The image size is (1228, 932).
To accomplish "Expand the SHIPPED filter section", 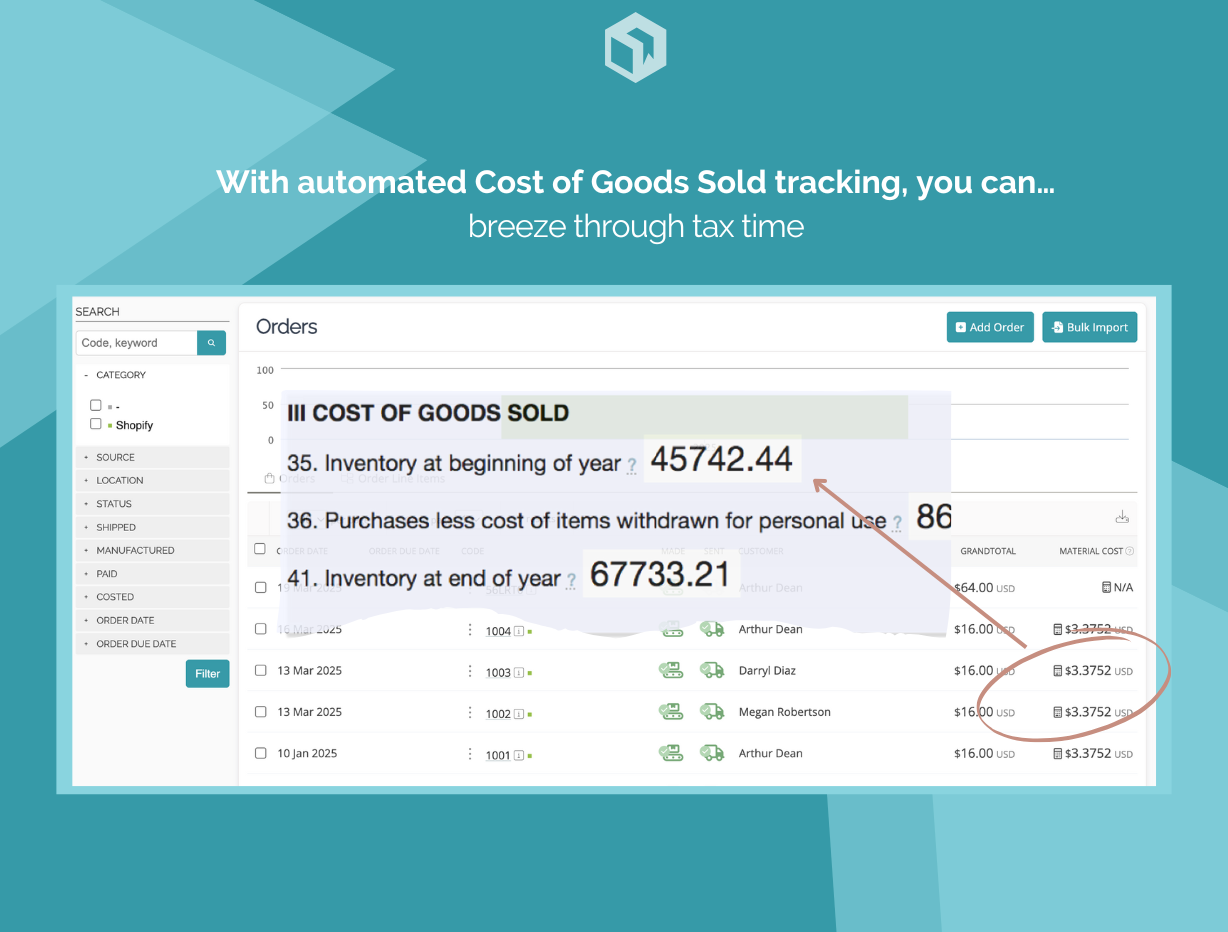I will (x=152, y=527).
